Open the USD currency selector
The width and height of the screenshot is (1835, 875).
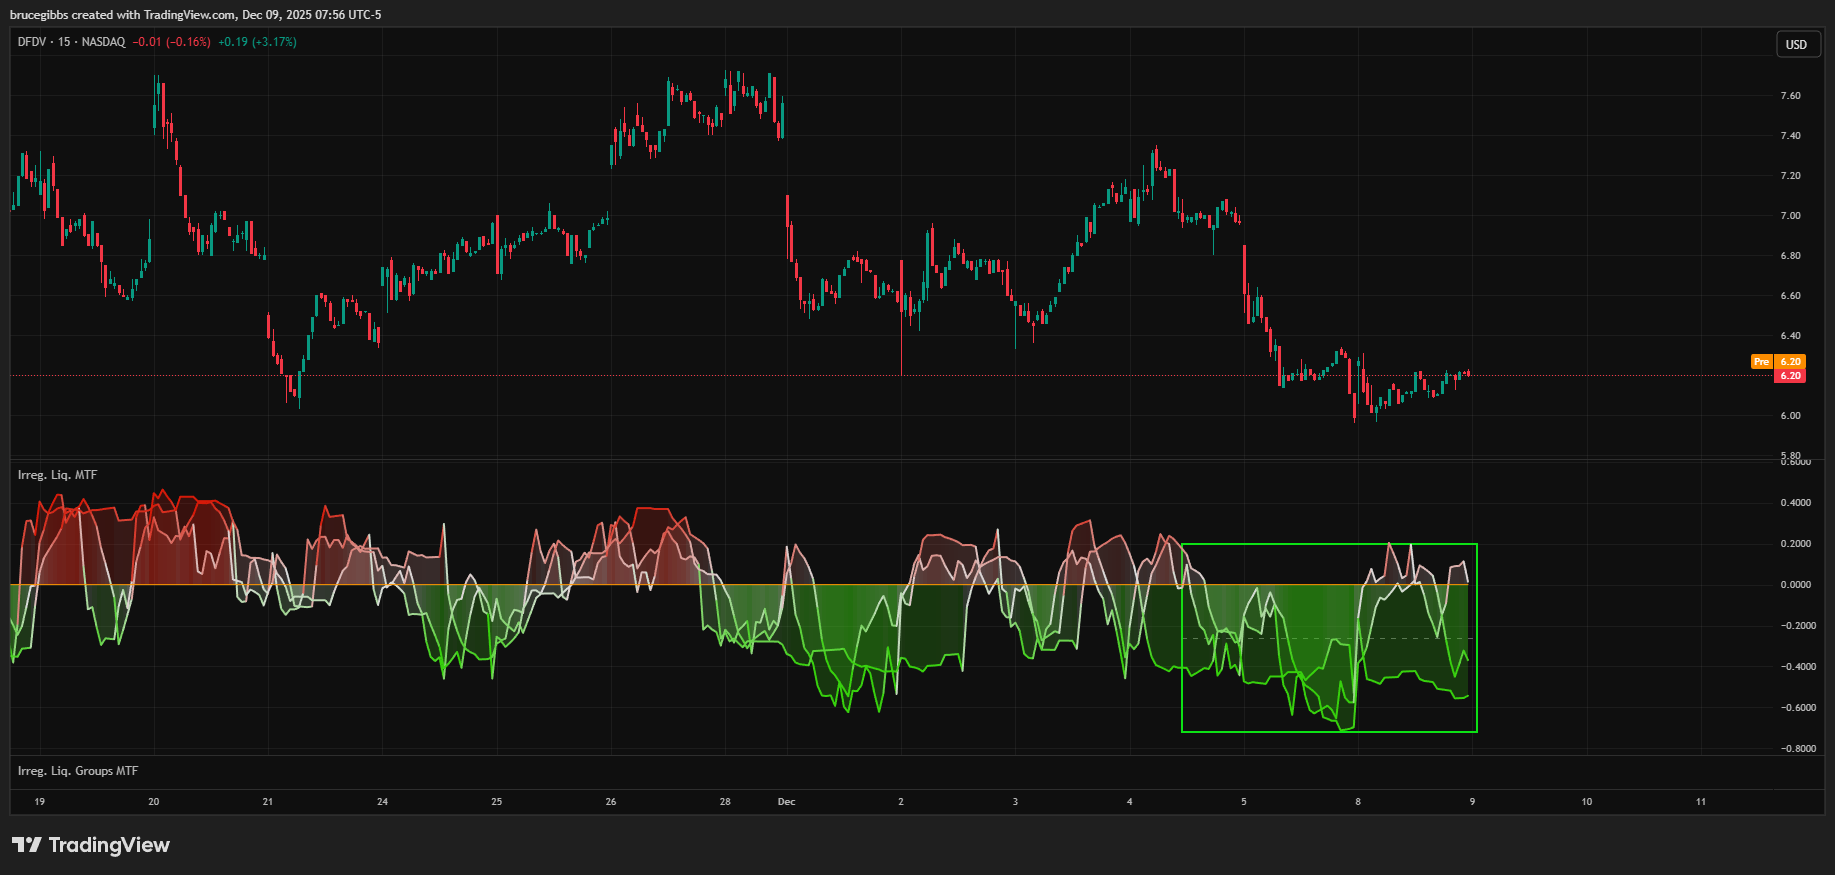1796,44
